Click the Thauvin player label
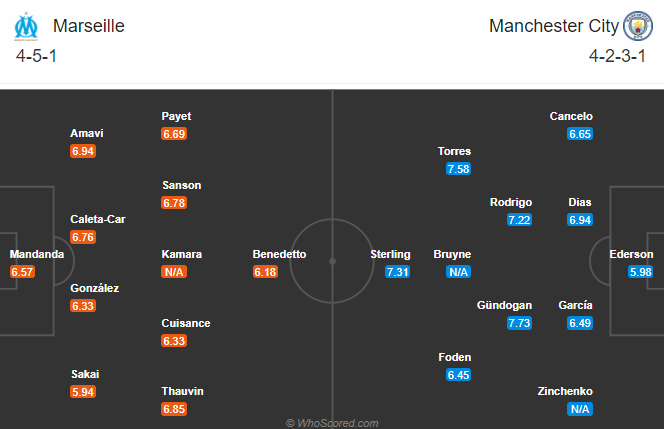The height and width of the screenshot is (429, 664). coord(182,391)
